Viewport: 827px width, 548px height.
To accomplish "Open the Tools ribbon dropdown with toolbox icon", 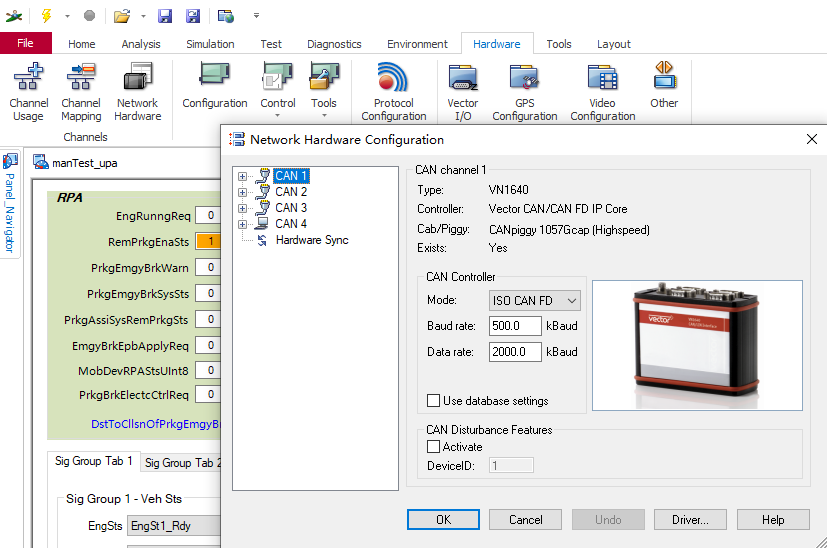I will pyautogui.click(x=324, y=90).
